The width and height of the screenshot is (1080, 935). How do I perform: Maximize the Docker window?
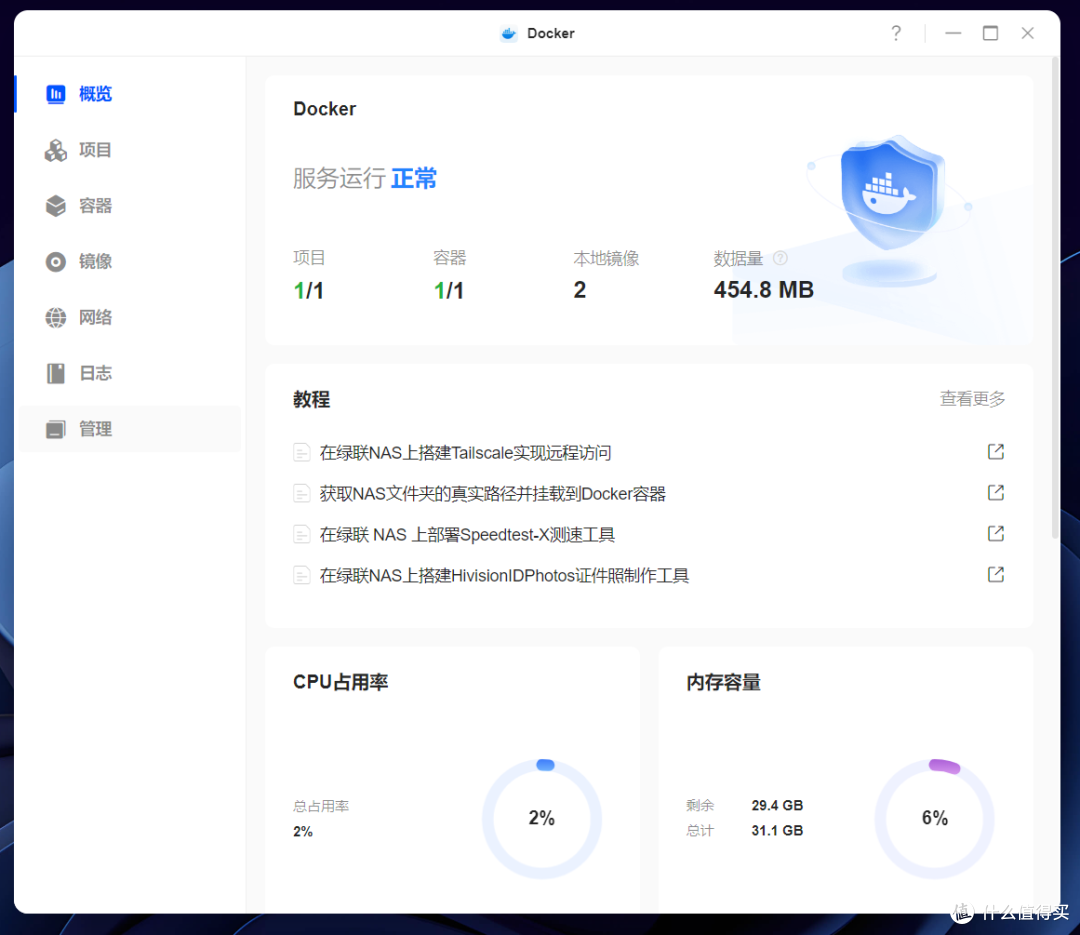click(990, 33)
